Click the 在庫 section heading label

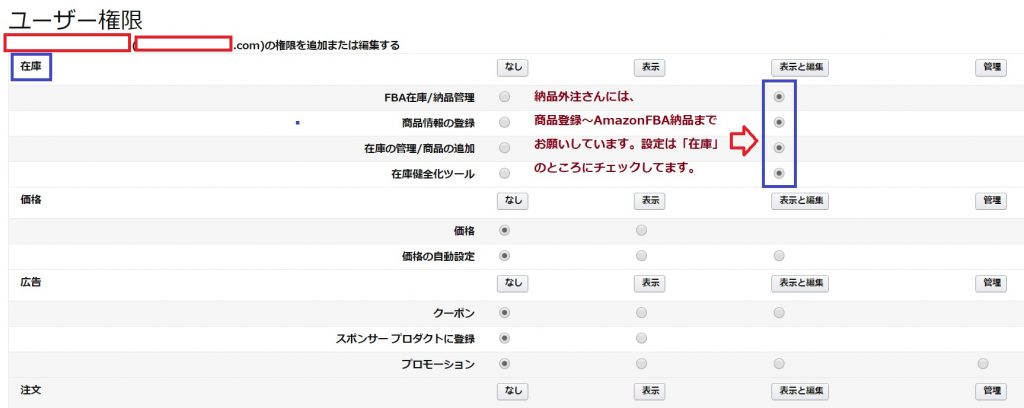pos(31,67)
